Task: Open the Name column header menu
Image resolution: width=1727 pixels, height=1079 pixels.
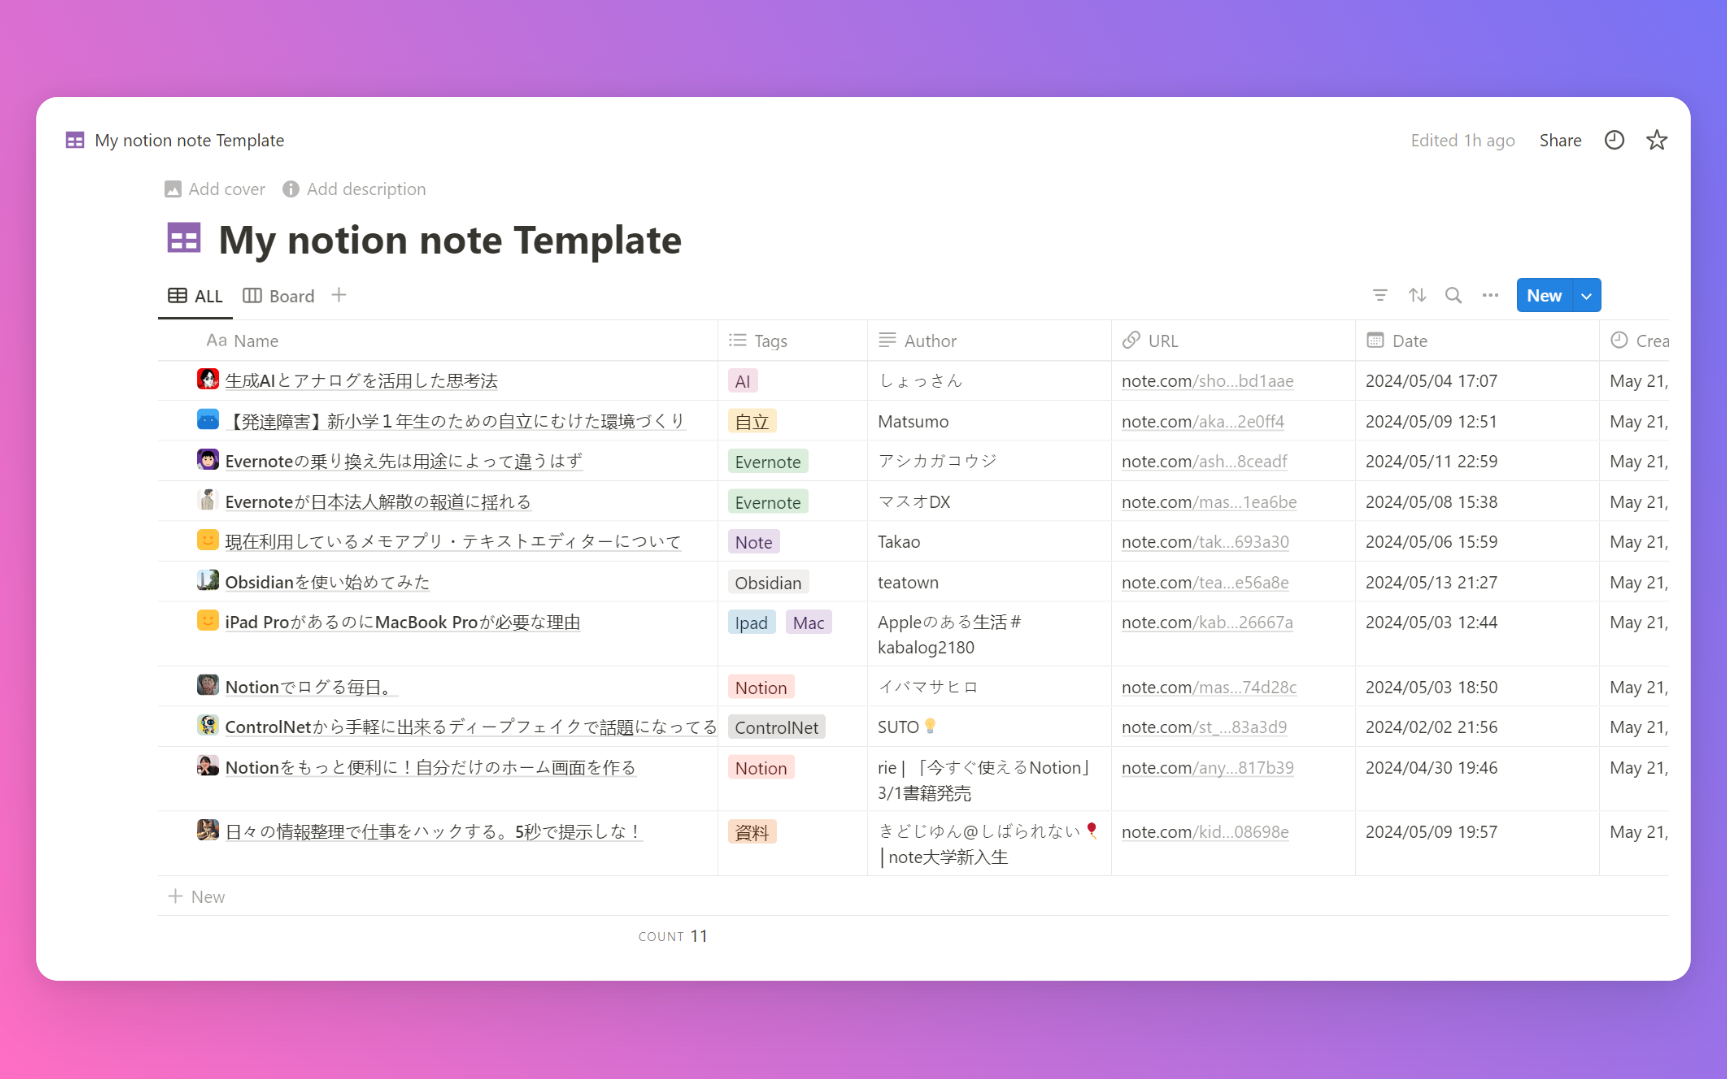Action: [x=437, y=341]
